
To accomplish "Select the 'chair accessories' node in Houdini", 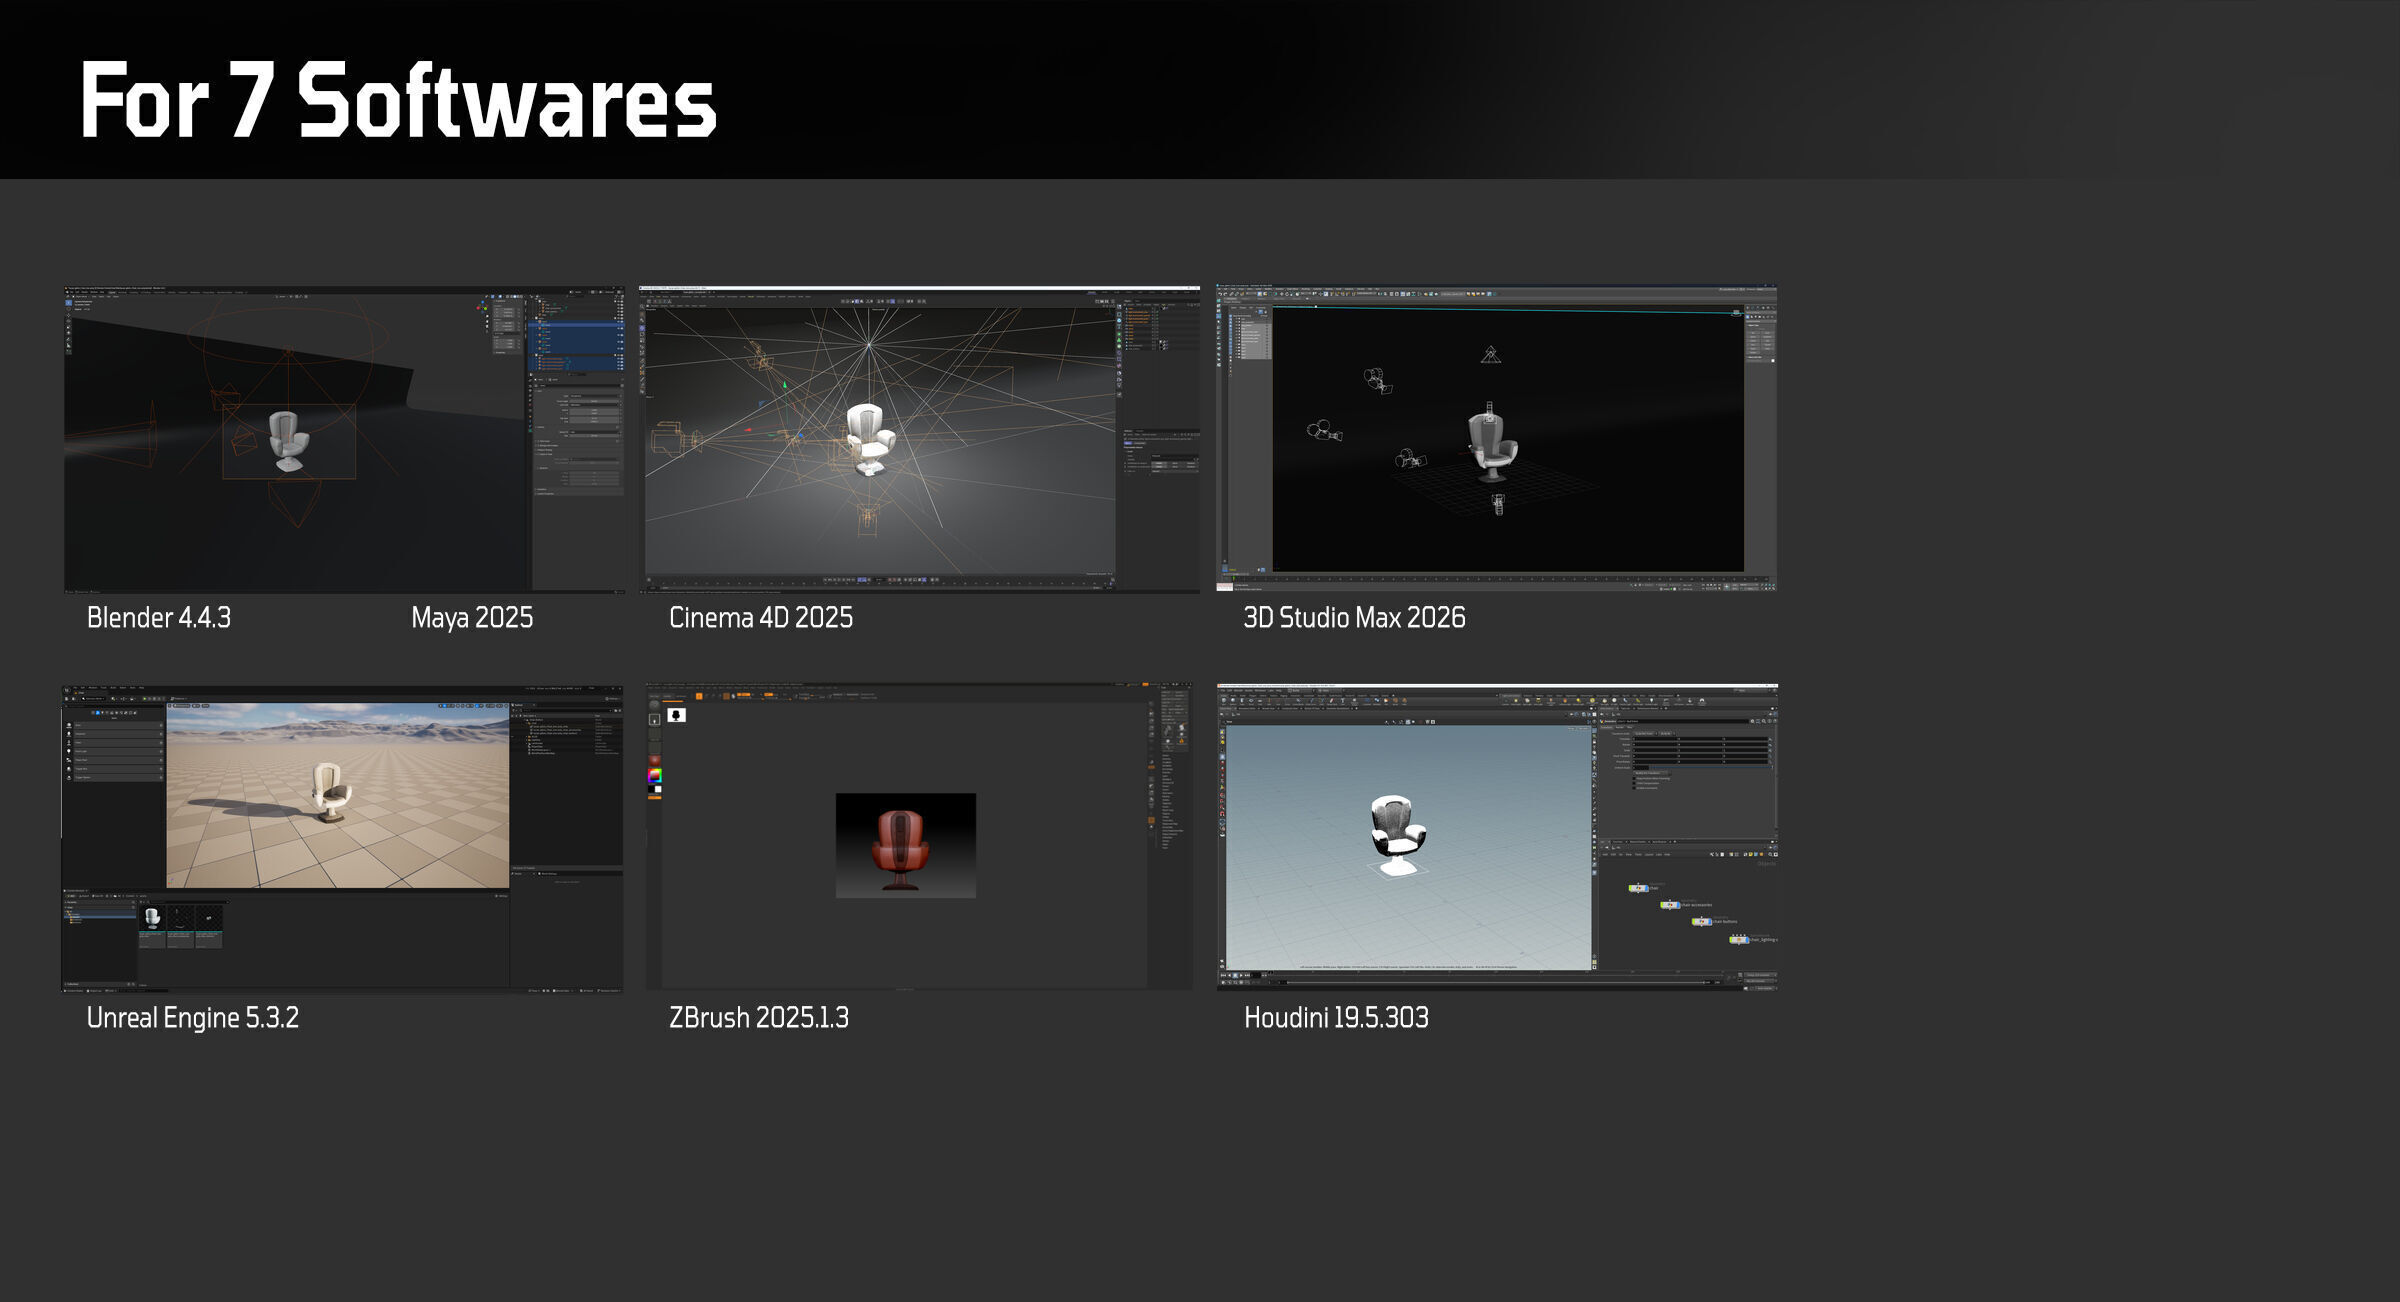I will pos(1670,905).
